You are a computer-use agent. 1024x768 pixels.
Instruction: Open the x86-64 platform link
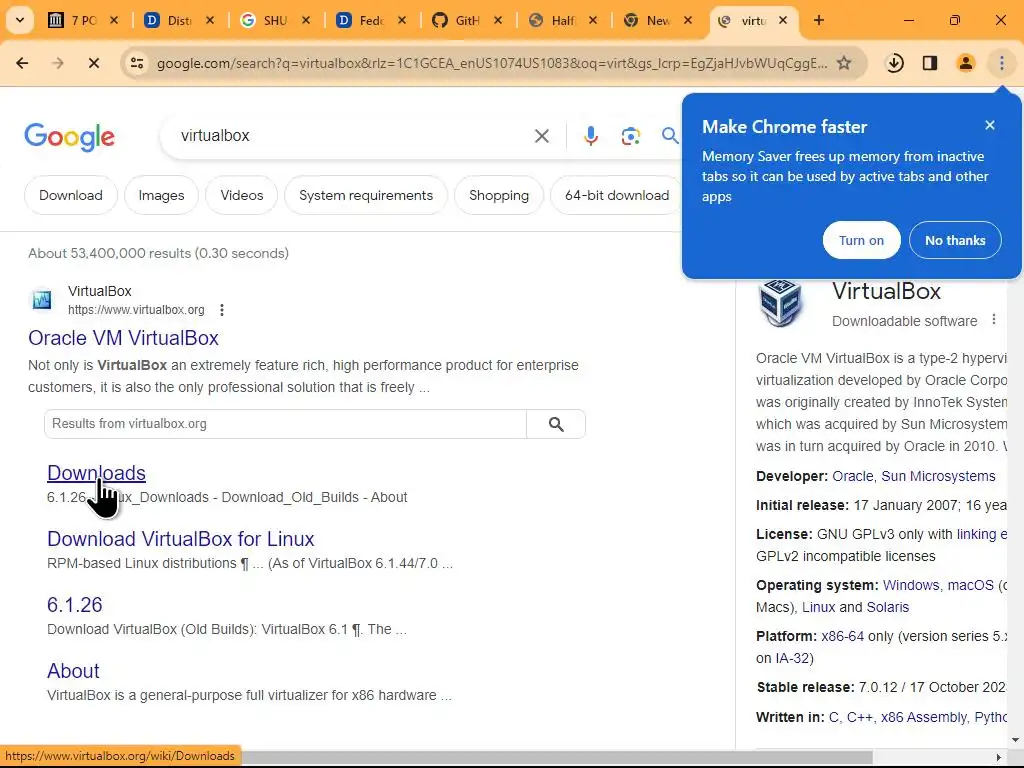pos(842,637)
